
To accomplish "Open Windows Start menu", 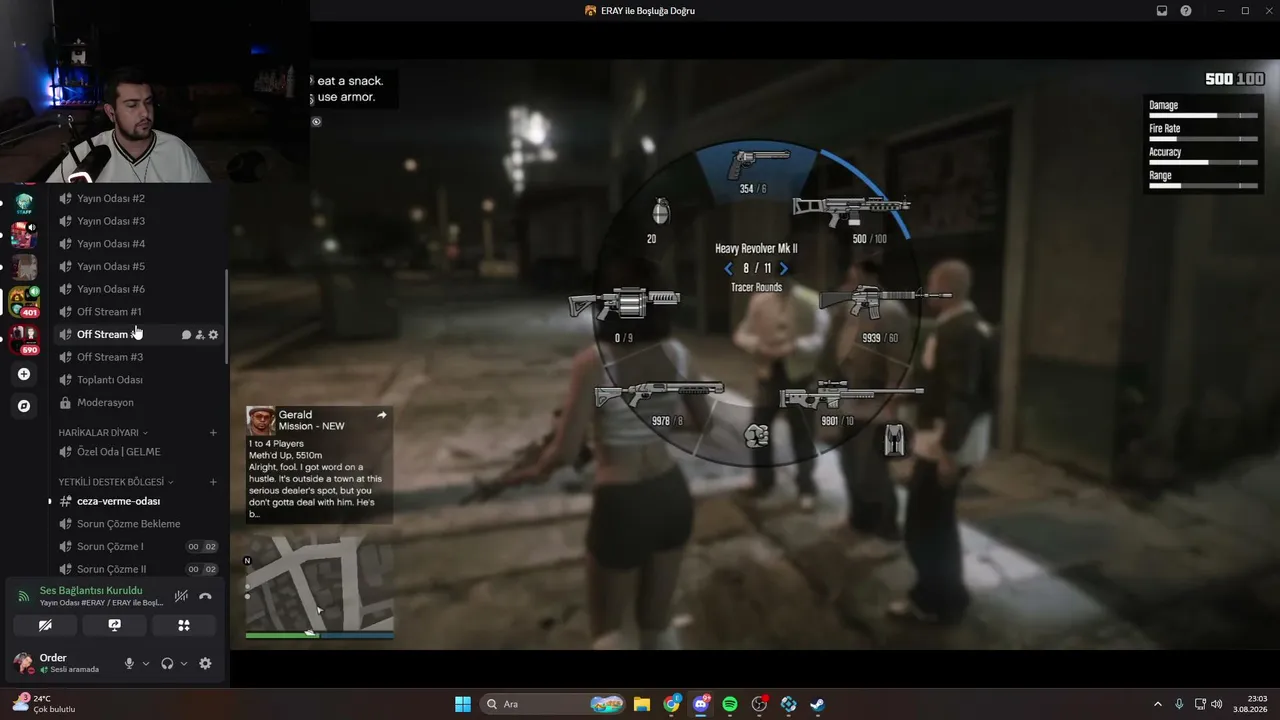I will [463, 704].
